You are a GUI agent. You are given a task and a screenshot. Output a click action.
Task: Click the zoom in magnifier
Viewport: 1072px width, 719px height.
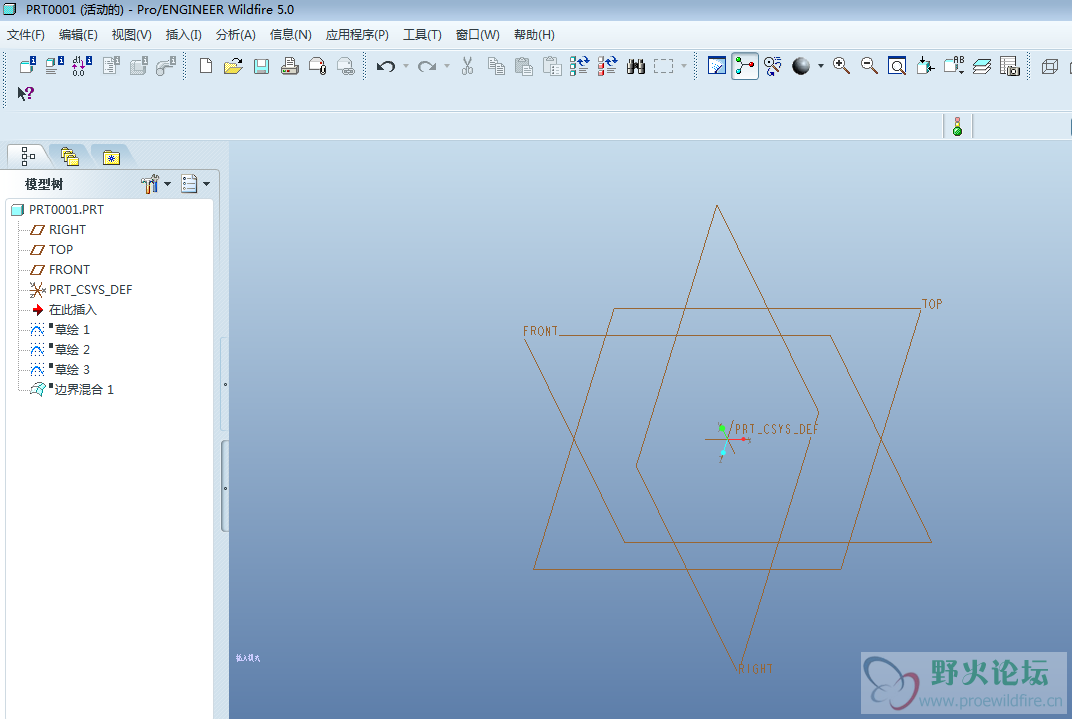click(x=842, y=66)
